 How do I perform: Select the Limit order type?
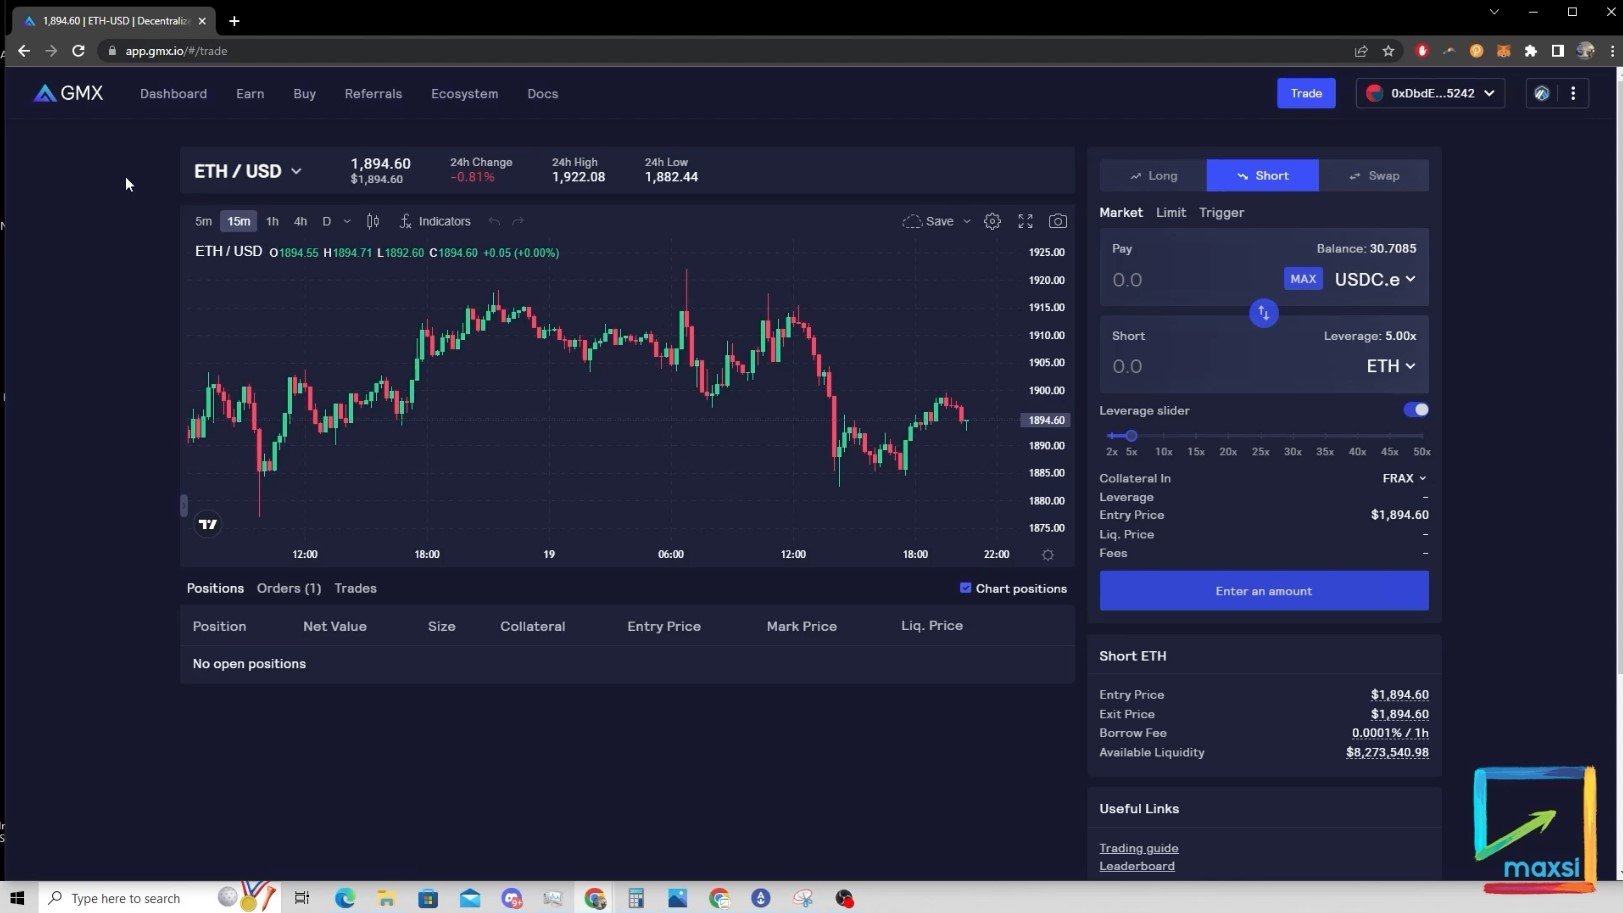(1170, 212)
